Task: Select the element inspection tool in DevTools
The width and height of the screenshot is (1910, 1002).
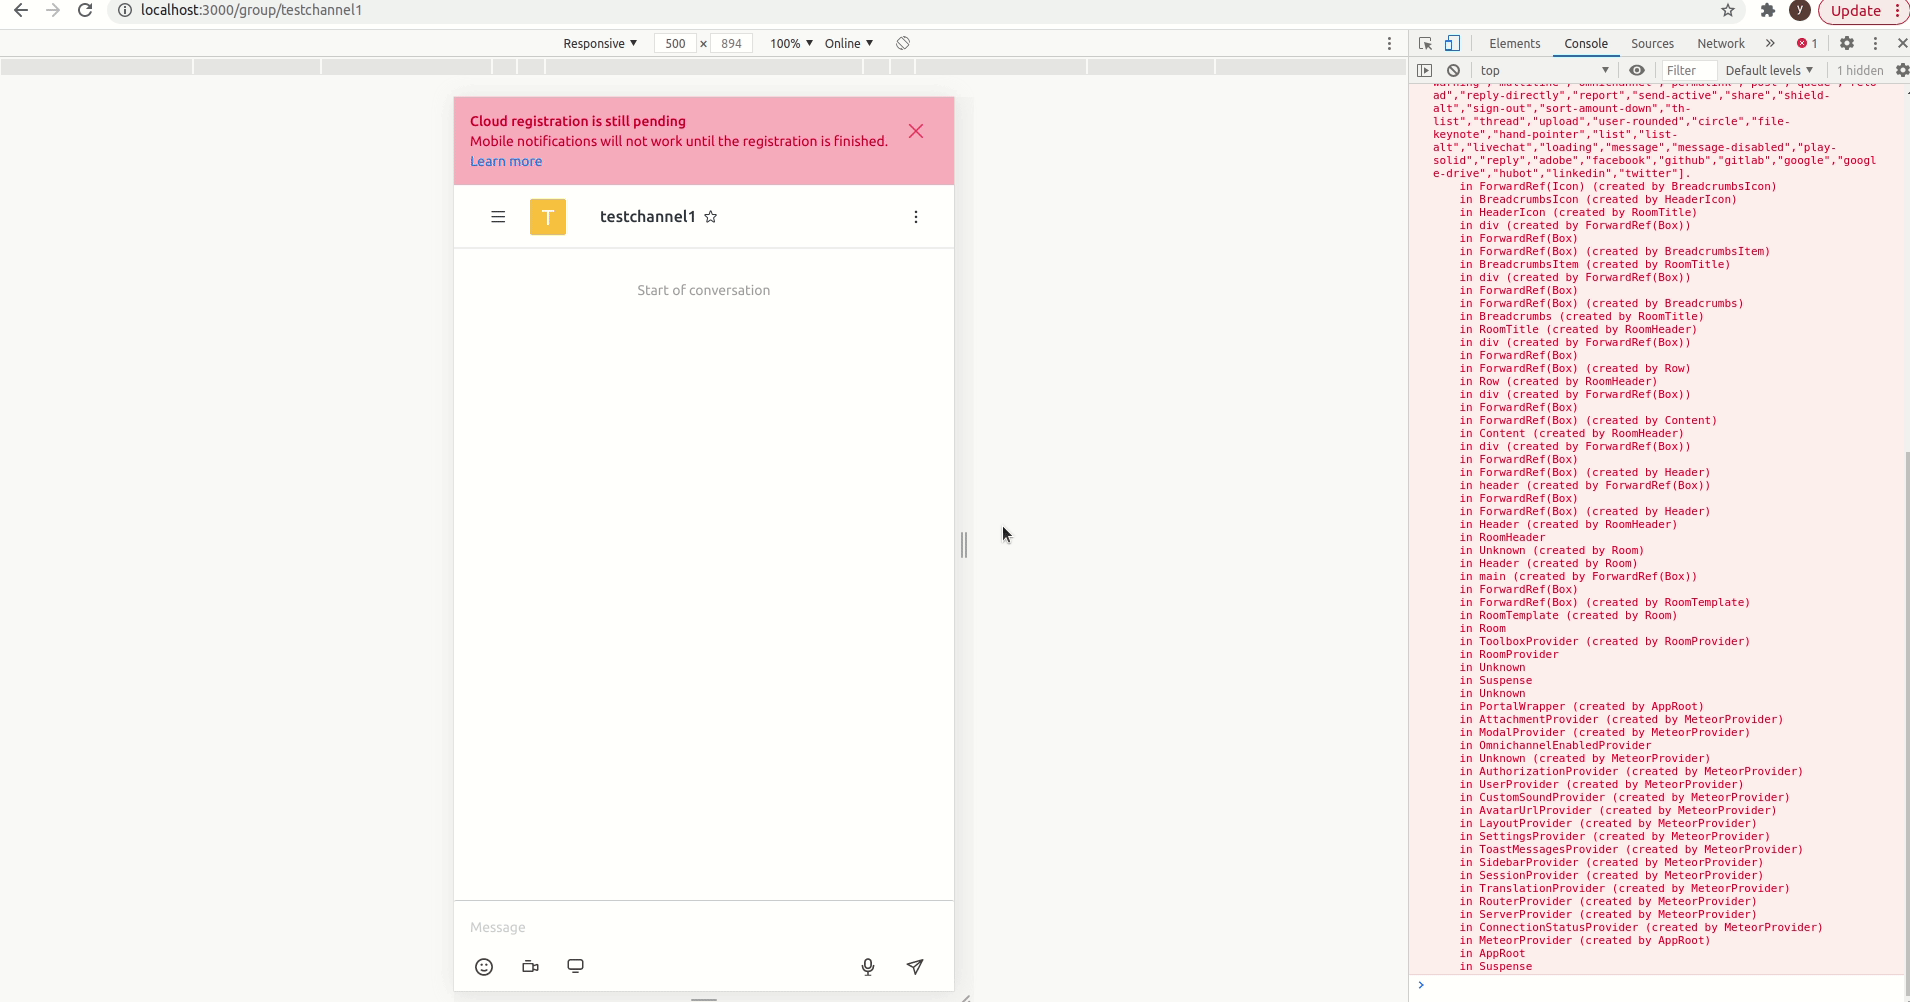Action: click(1424, 43)
